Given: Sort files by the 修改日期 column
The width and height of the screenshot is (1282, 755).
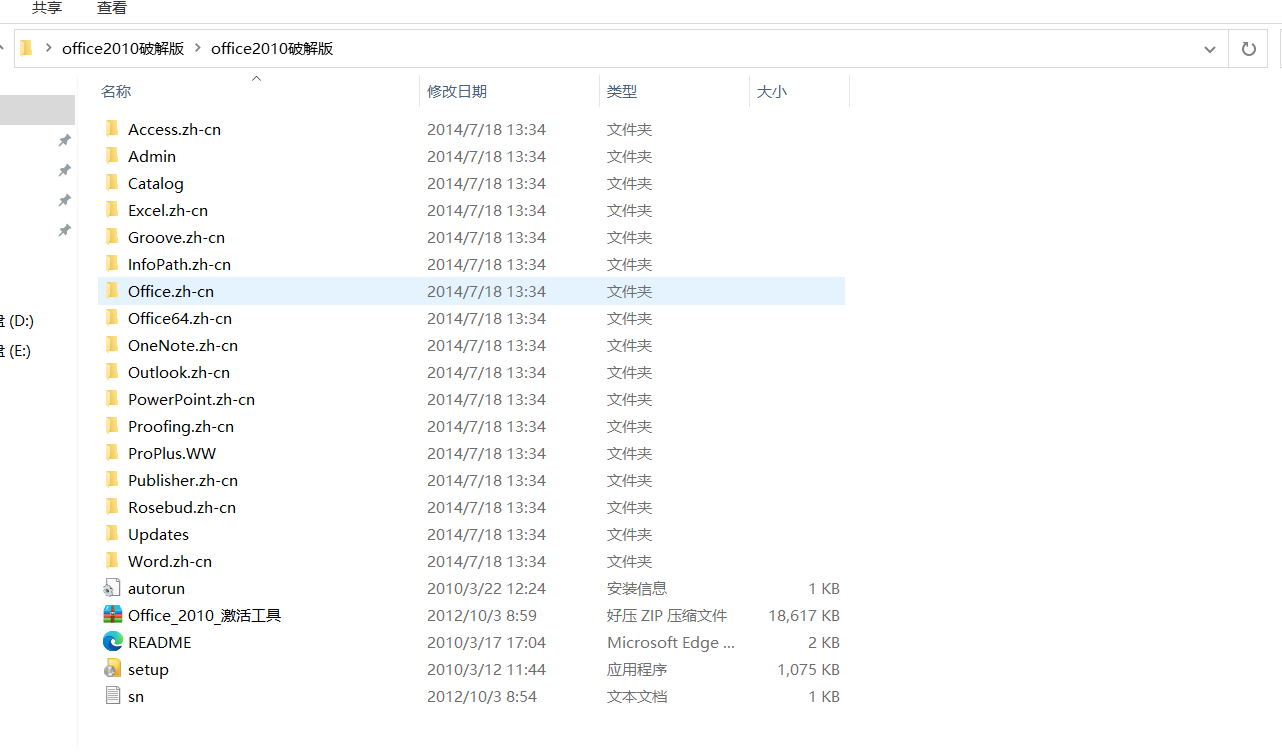Looking at the screenshot, I should pos(458,90).
